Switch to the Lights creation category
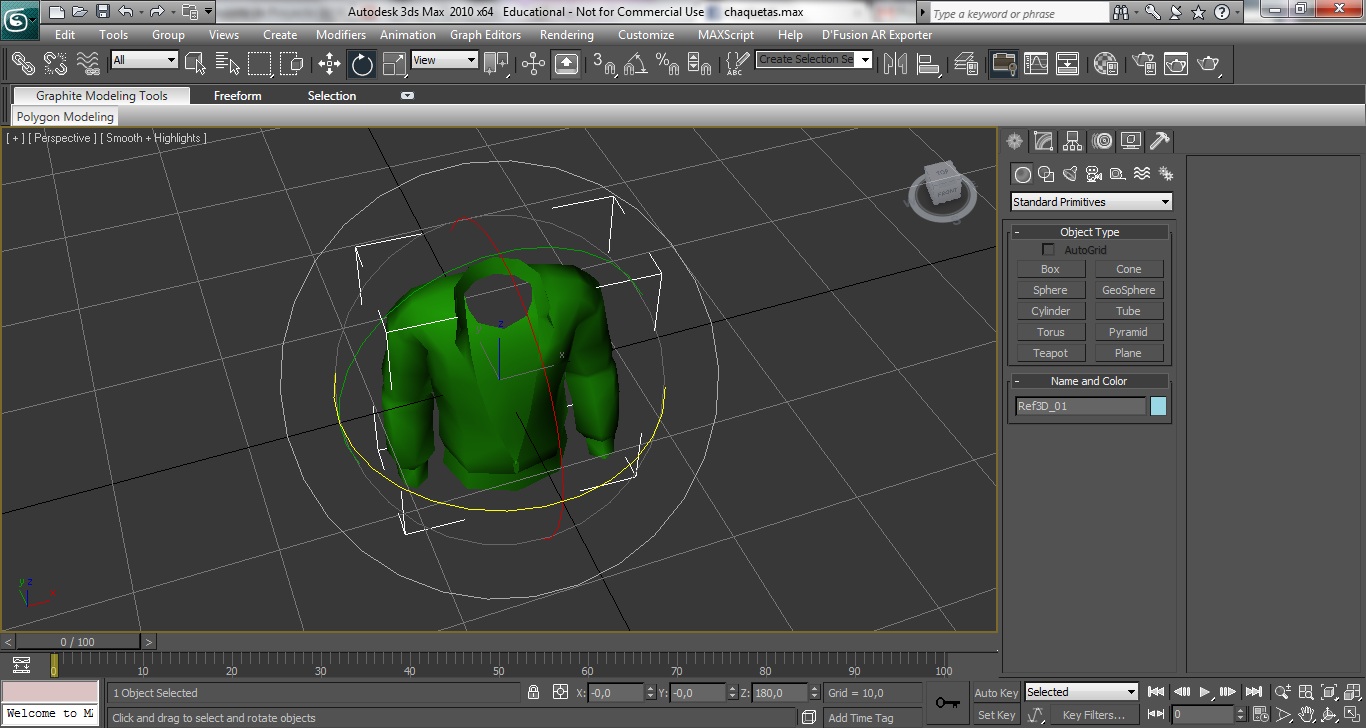 coord(1070,174)
